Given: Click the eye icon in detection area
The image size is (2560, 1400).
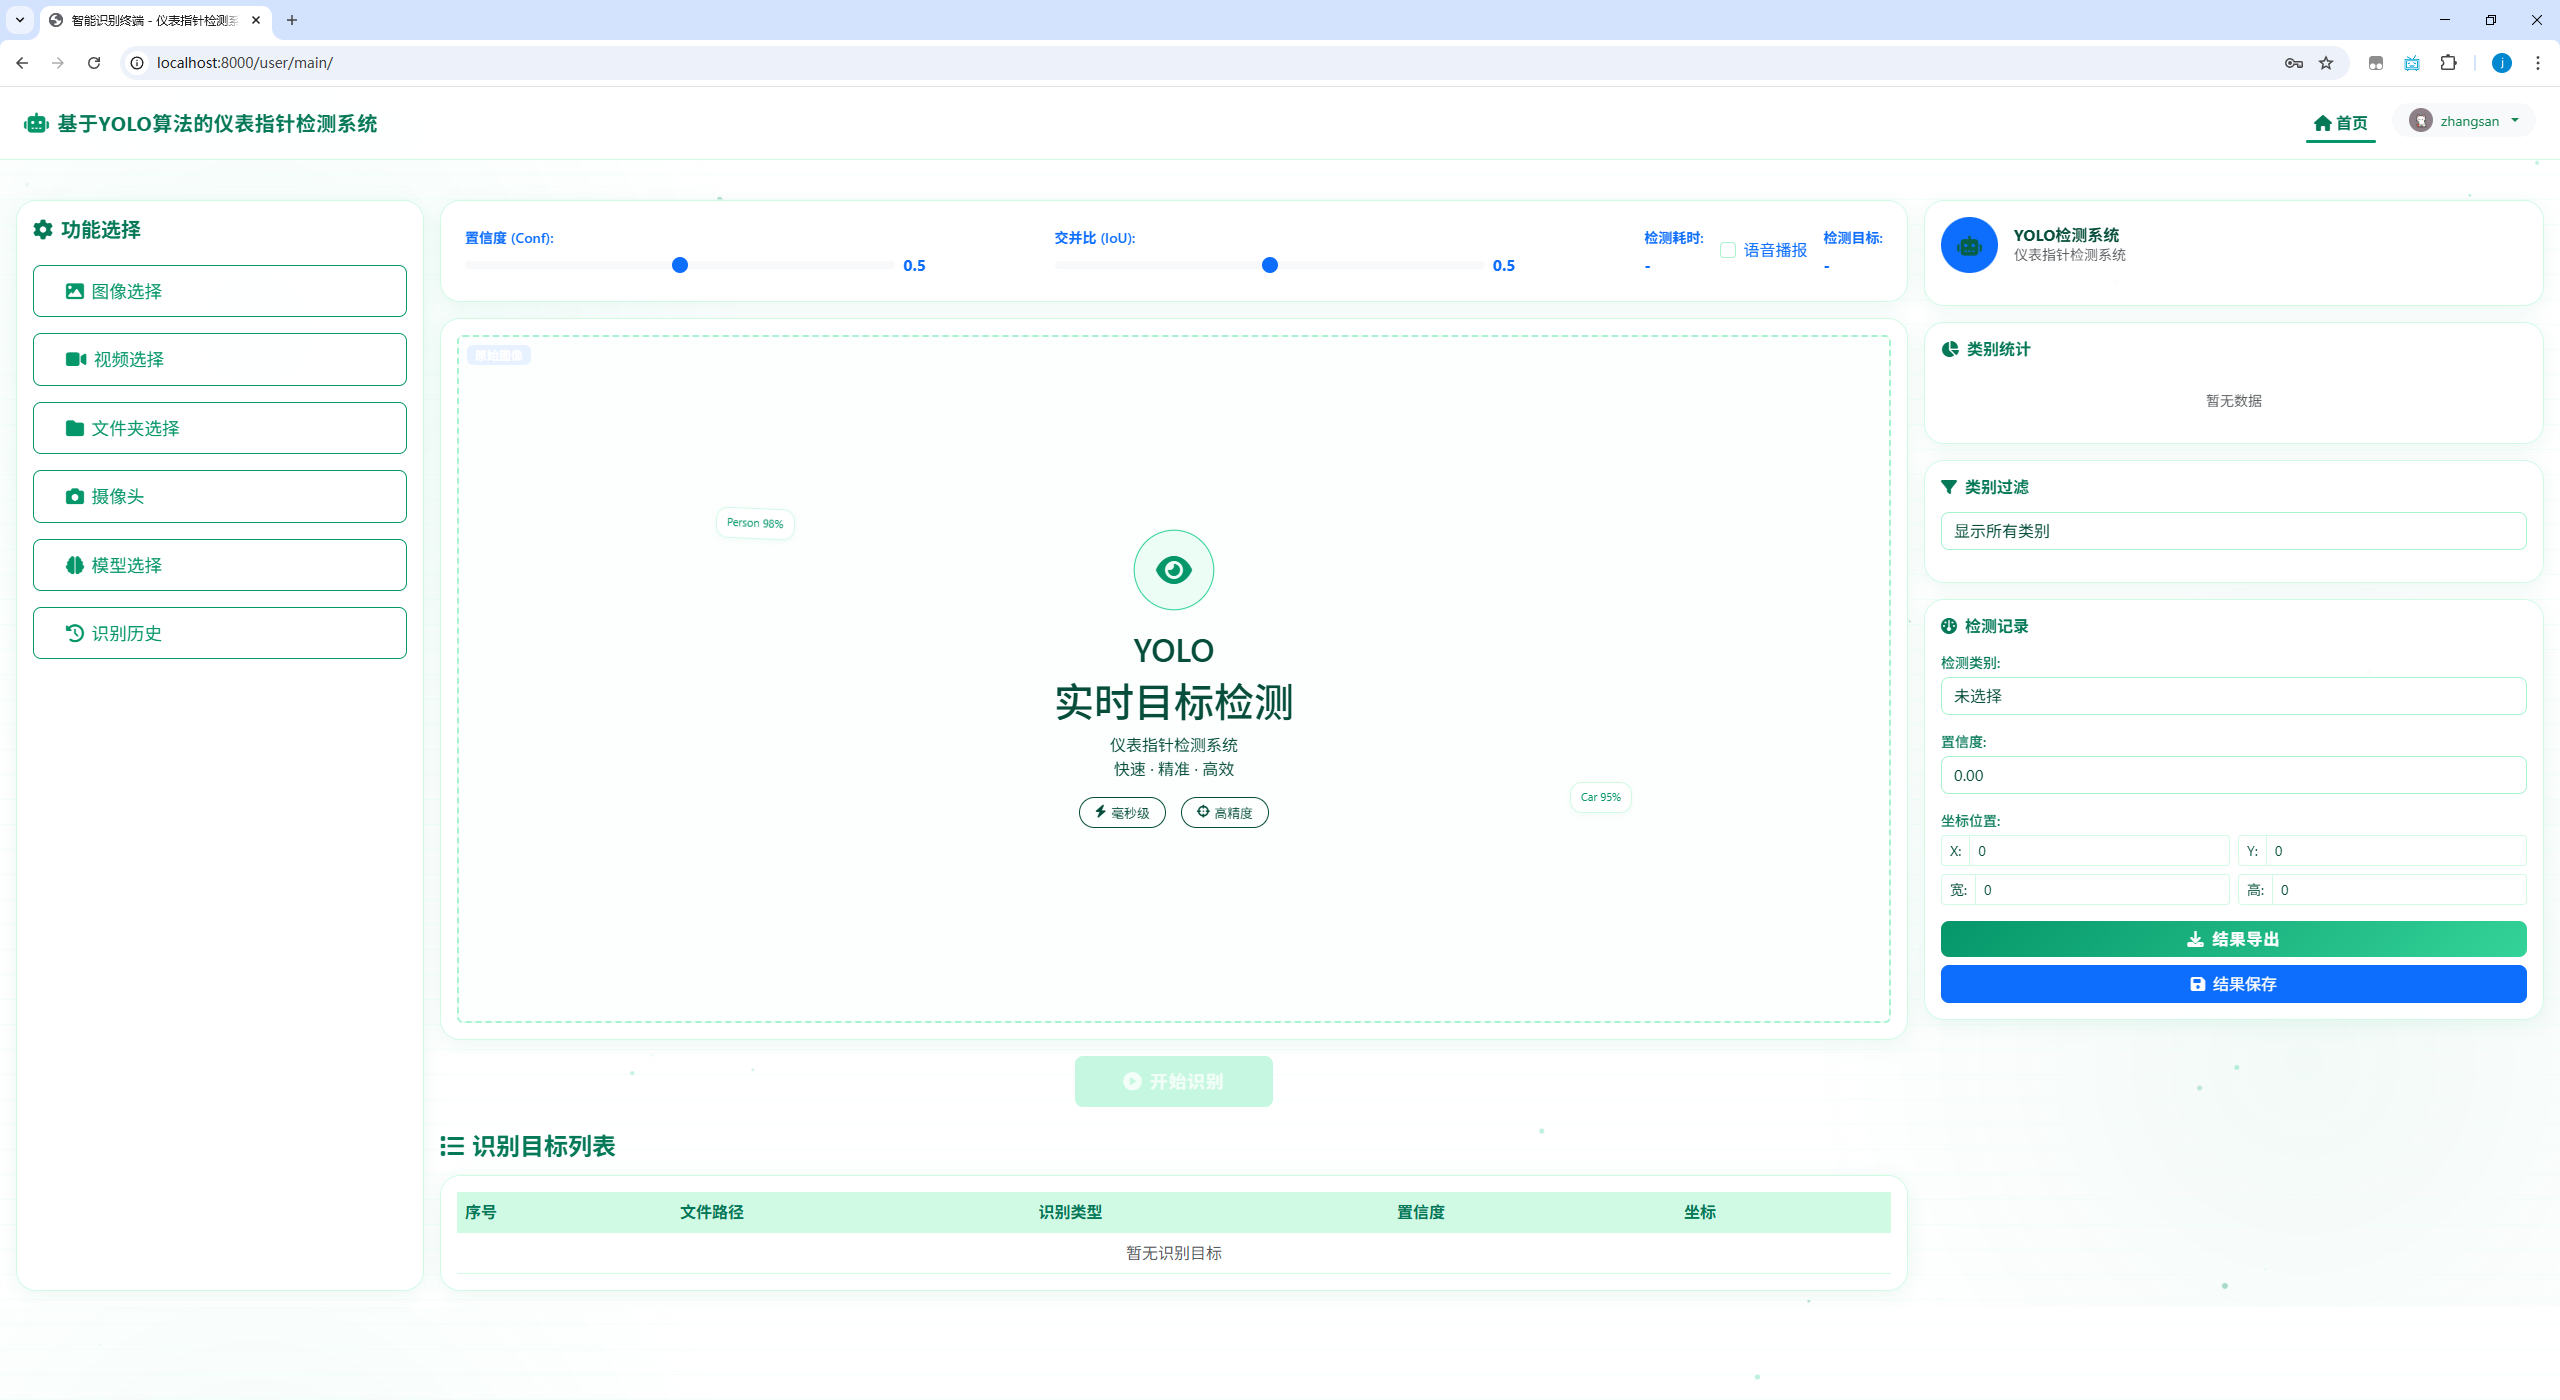Looking at the screenshot, I should pyautogui.click(x=1173, y=570).
